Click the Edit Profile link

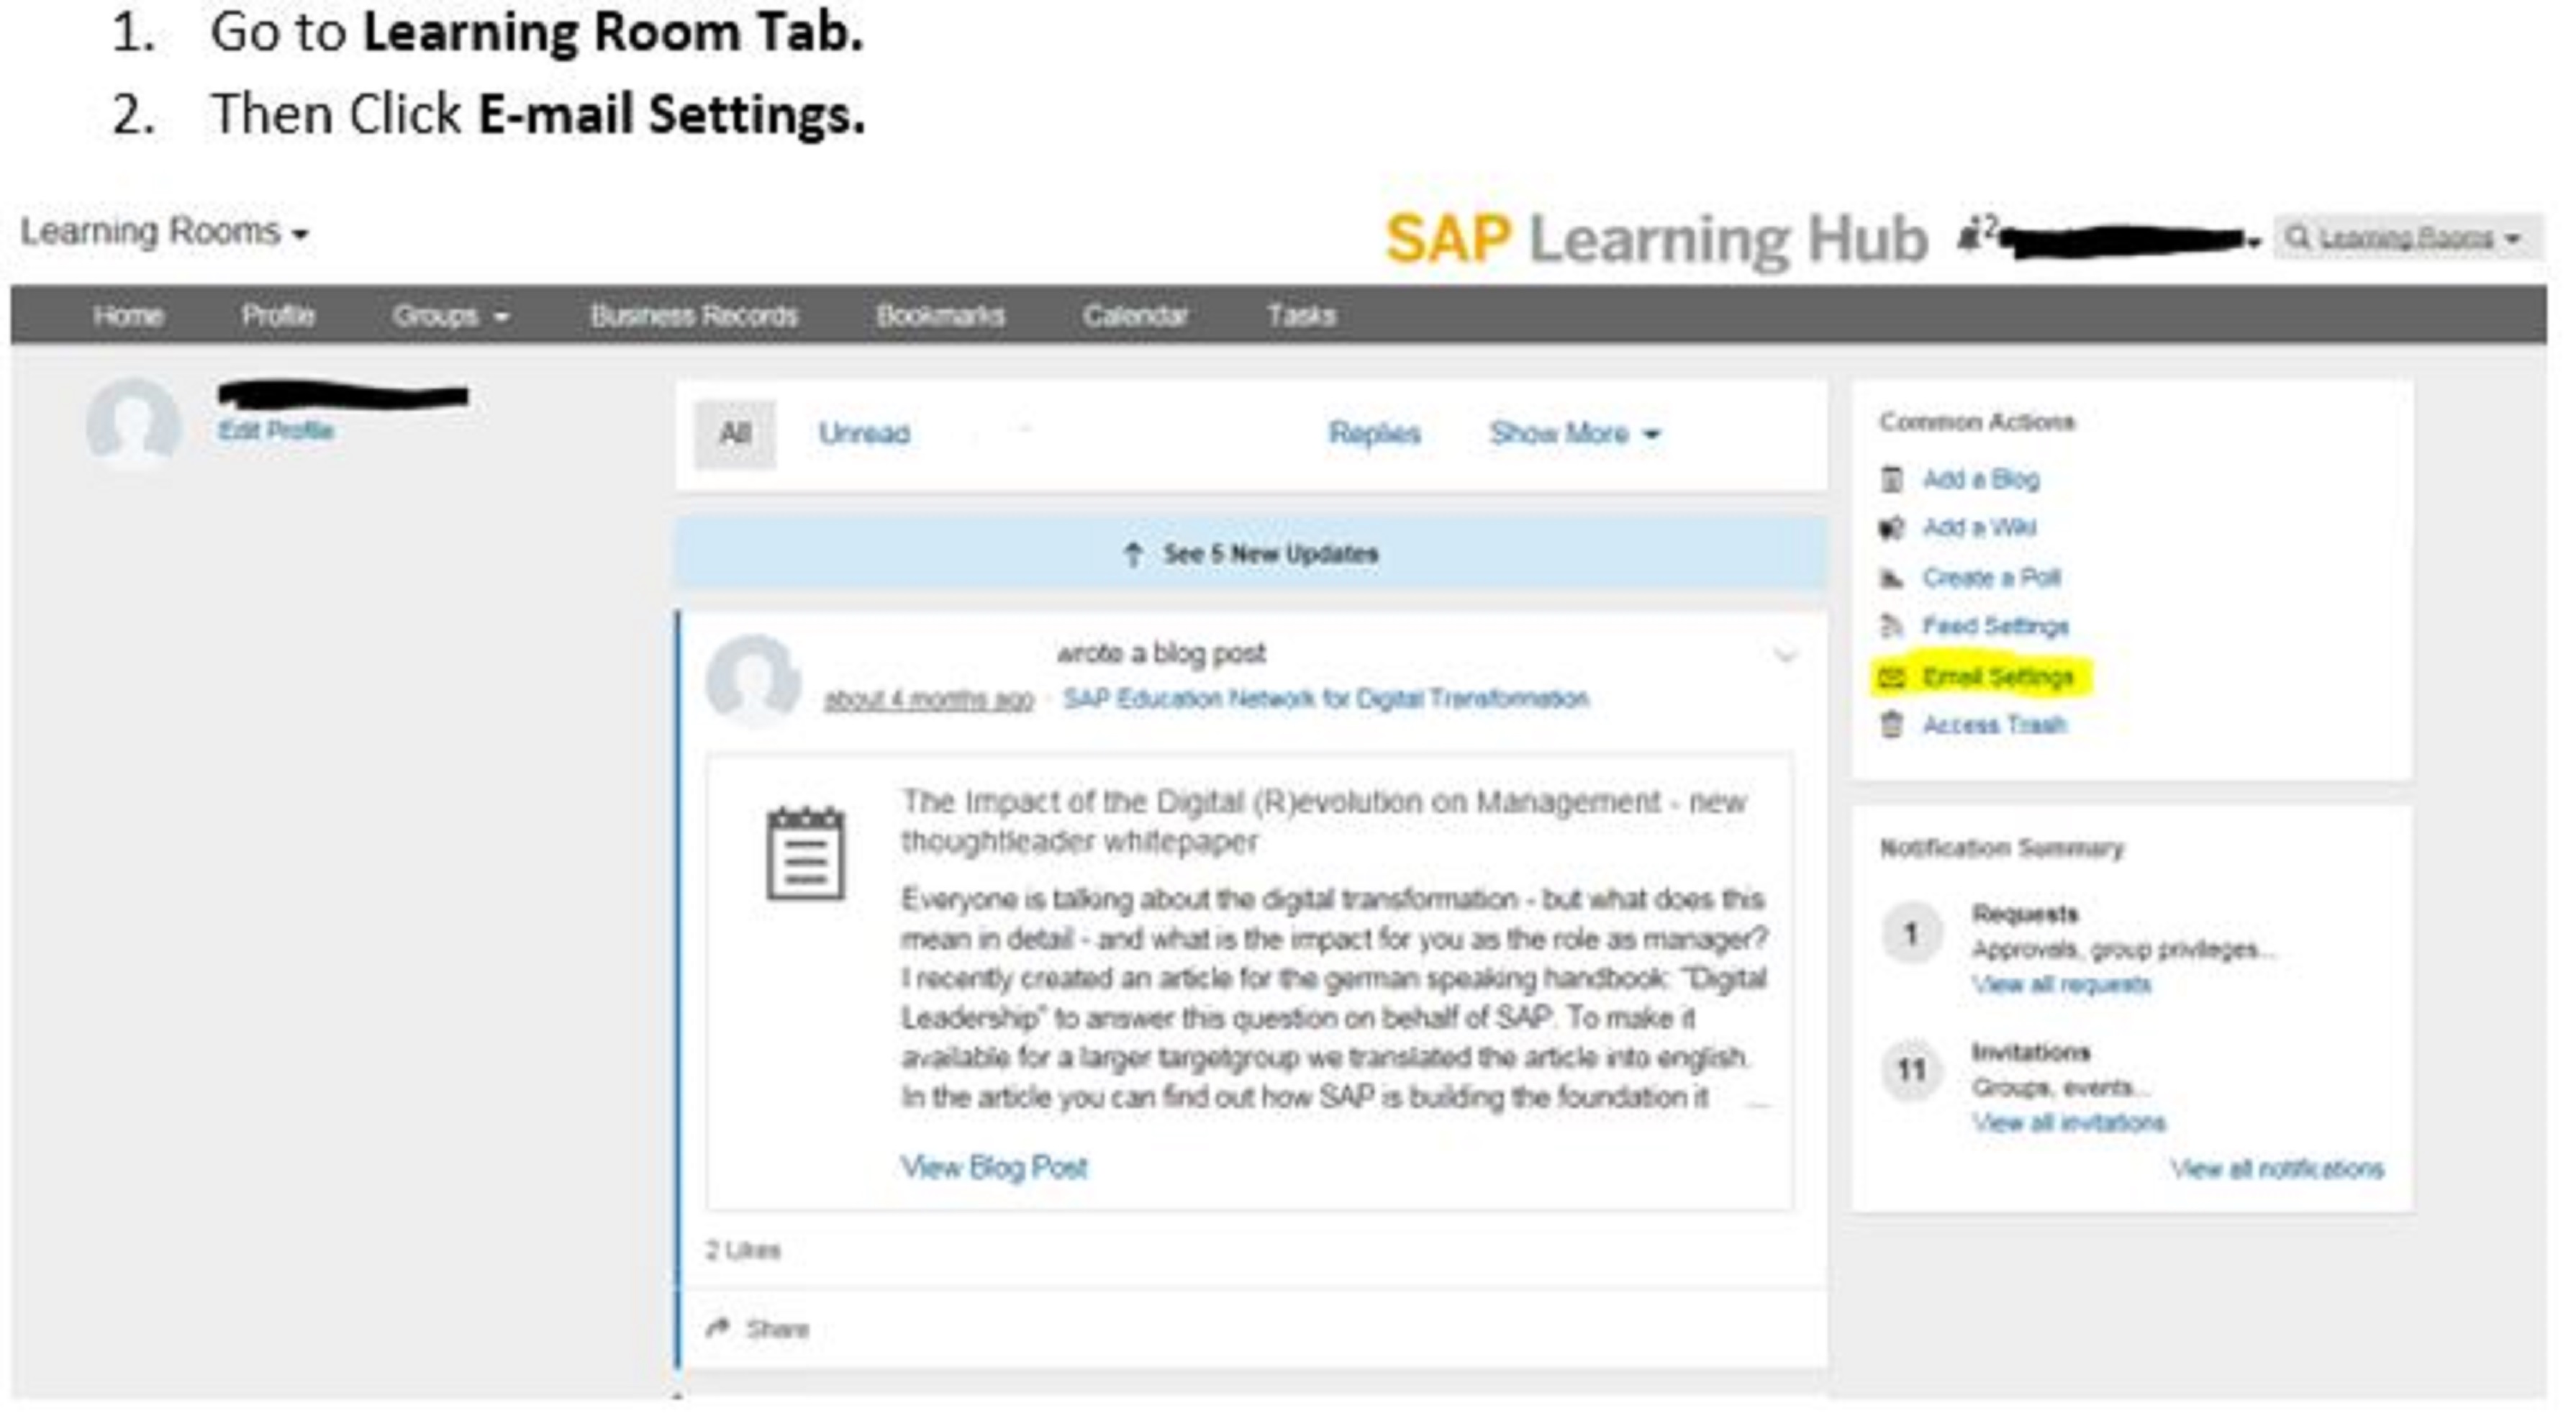click(276, 431)
